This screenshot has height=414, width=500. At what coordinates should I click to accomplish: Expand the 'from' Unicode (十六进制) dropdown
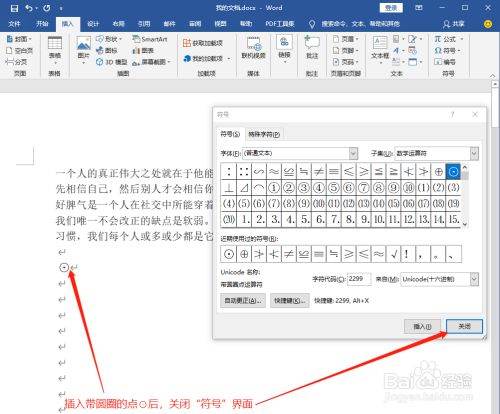coord(474,279)
